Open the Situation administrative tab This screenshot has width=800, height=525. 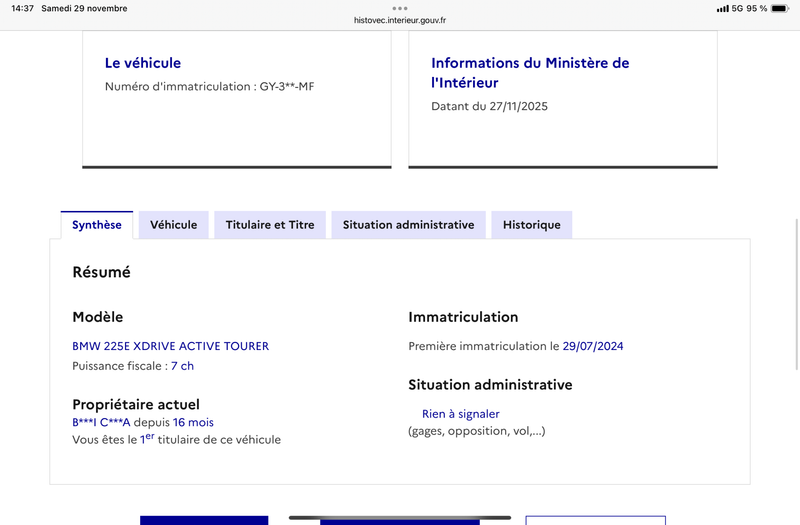point(408,225)
